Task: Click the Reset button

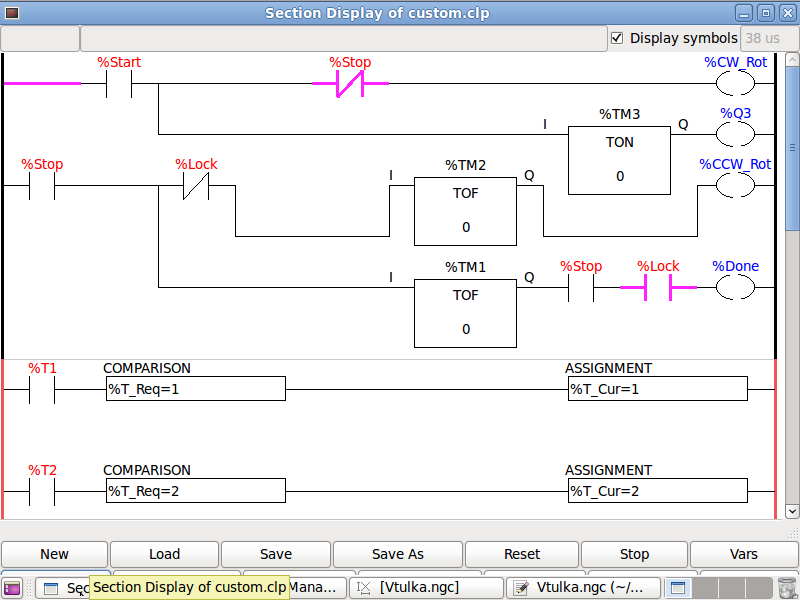Action: coord(522,554)
